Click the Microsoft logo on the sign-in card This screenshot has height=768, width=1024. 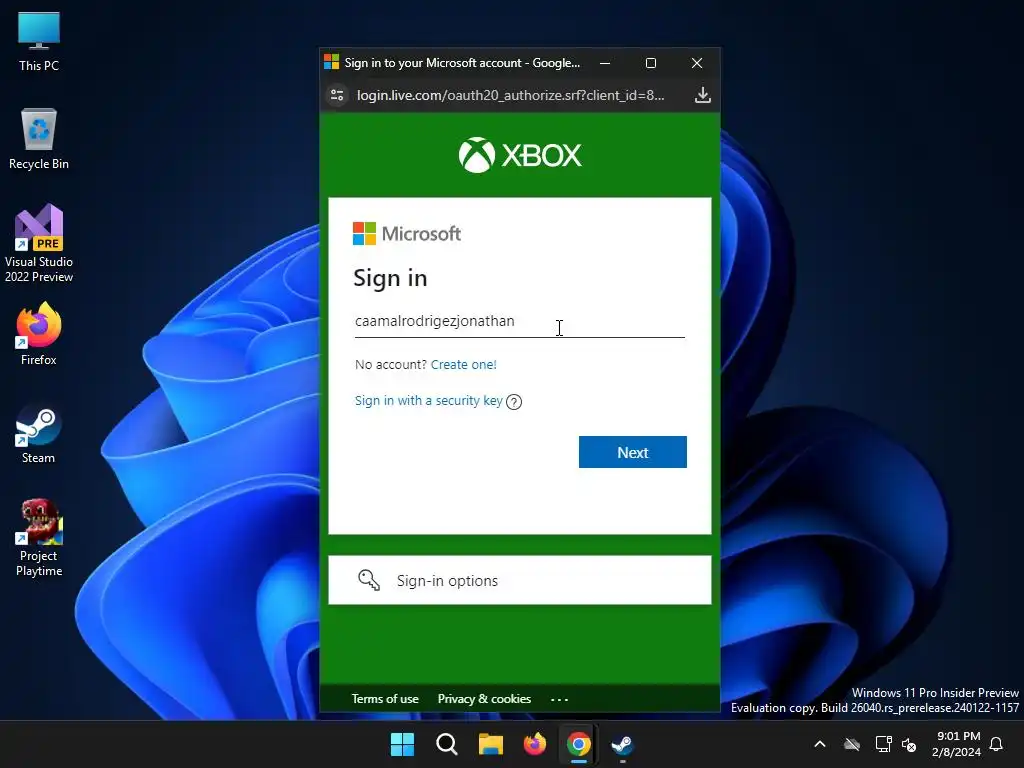407,233
